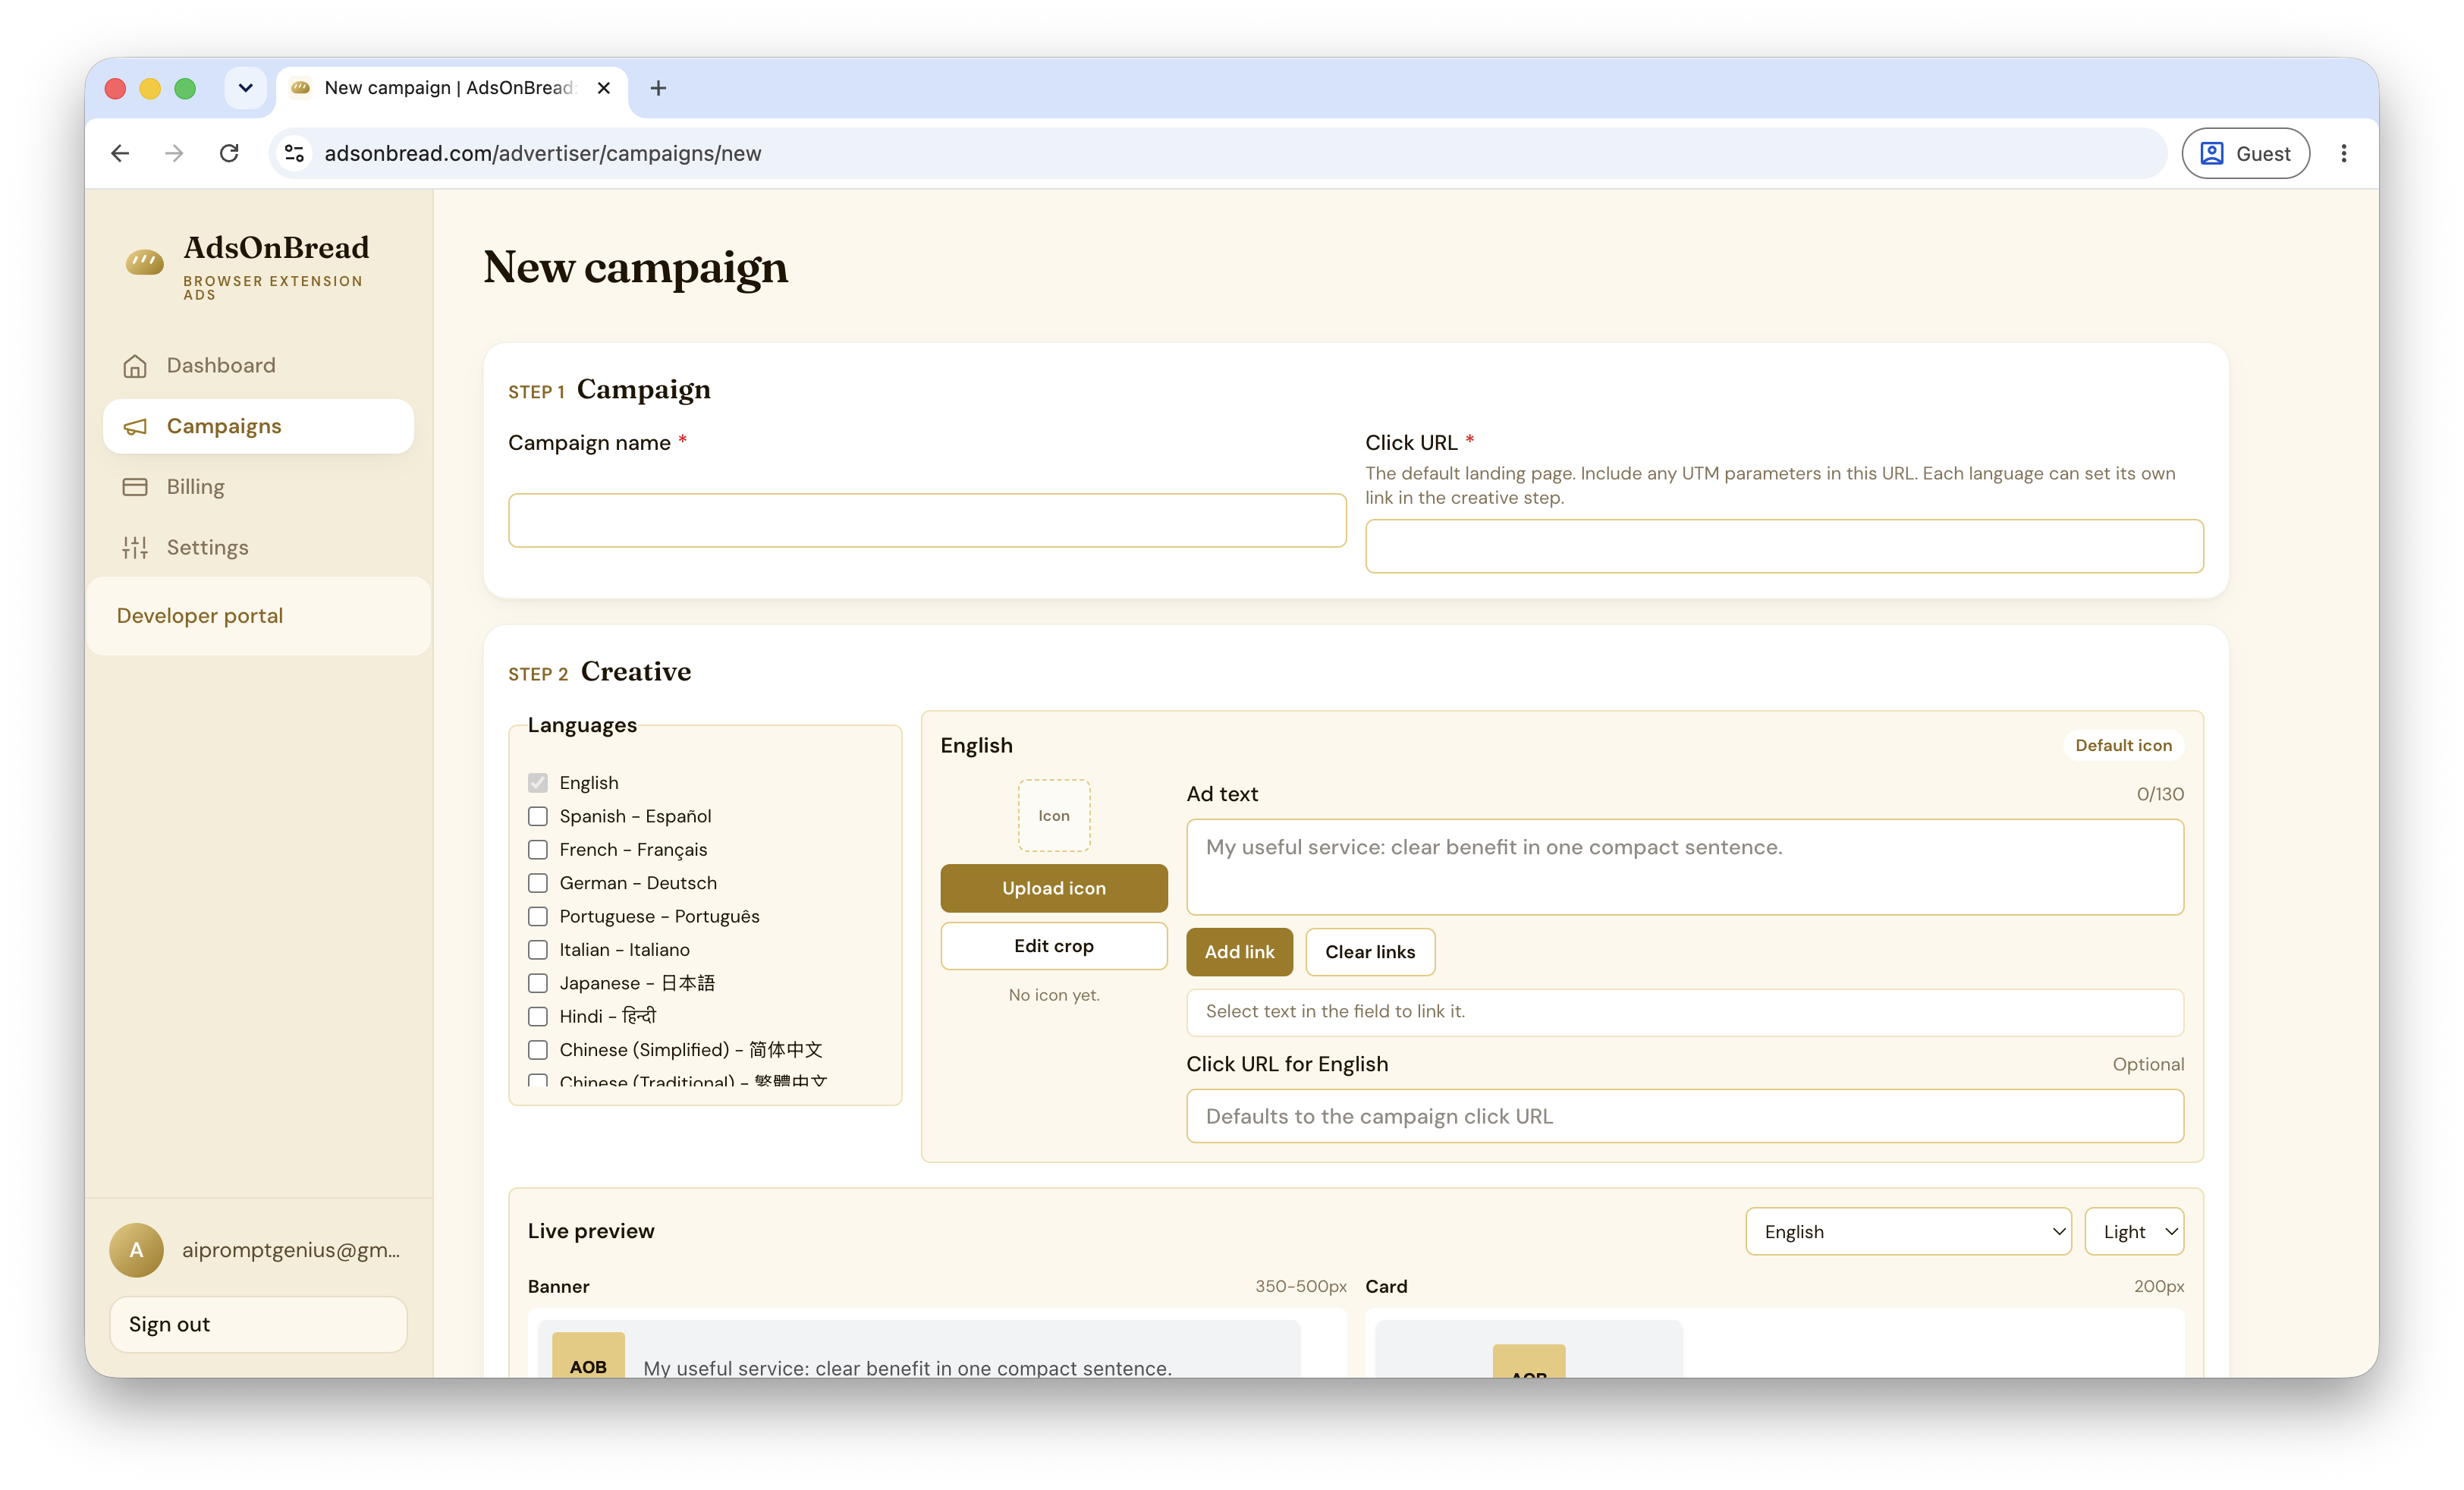The width and height of the screenshot is (2464, 1490).
Task: Click the 'Select text in the field' hint box
Action: (x=1685, y=1012)
